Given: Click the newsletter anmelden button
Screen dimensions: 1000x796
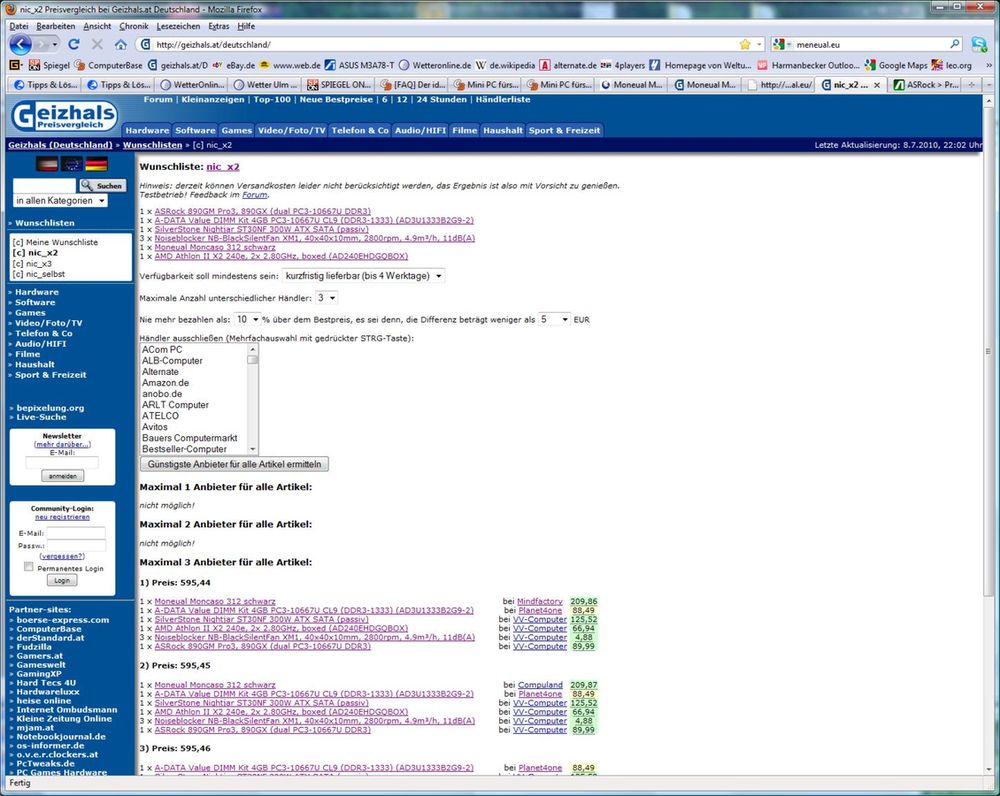Looking at the screenshot, I should [62, 476].
